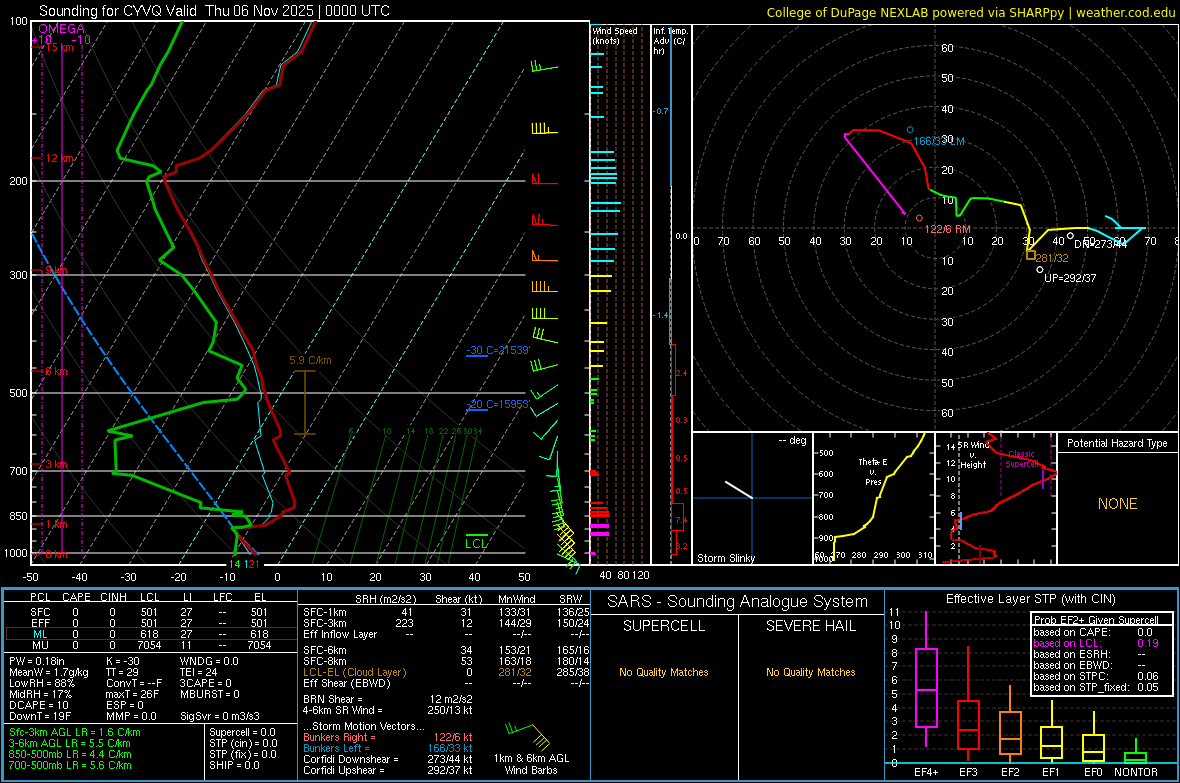Select the 850 mb pressure label

18,516
